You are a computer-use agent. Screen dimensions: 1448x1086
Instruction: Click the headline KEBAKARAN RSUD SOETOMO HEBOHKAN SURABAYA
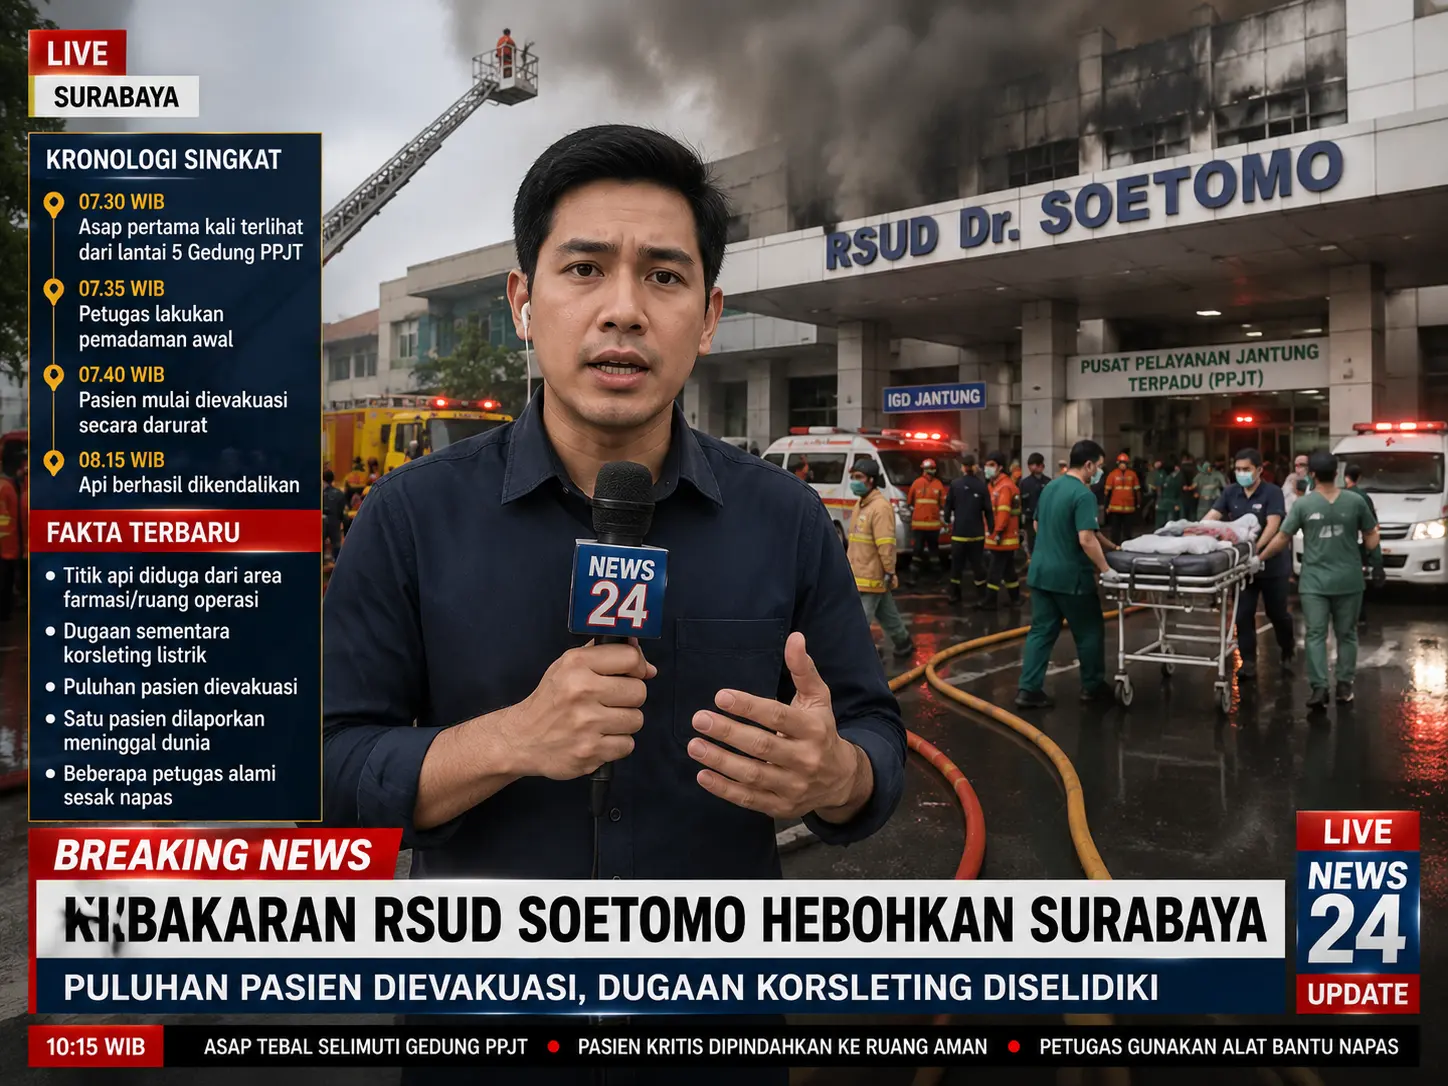click(x=664, y=920)
